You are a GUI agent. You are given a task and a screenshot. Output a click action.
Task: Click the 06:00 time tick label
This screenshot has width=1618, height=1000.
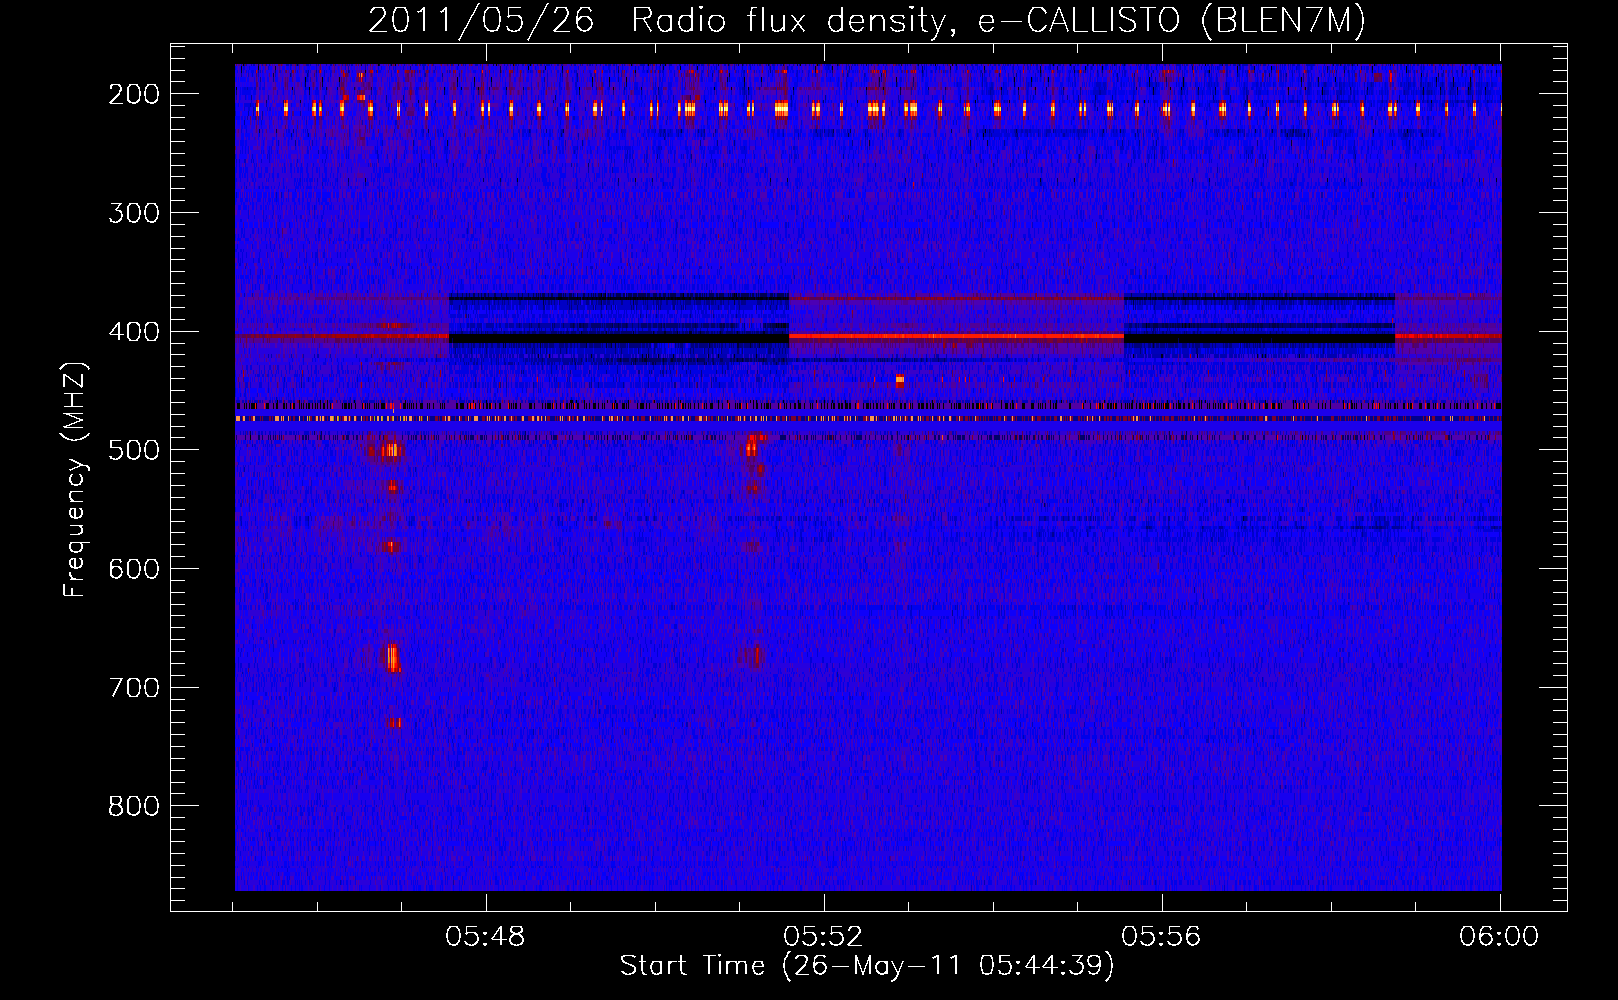1499,937
